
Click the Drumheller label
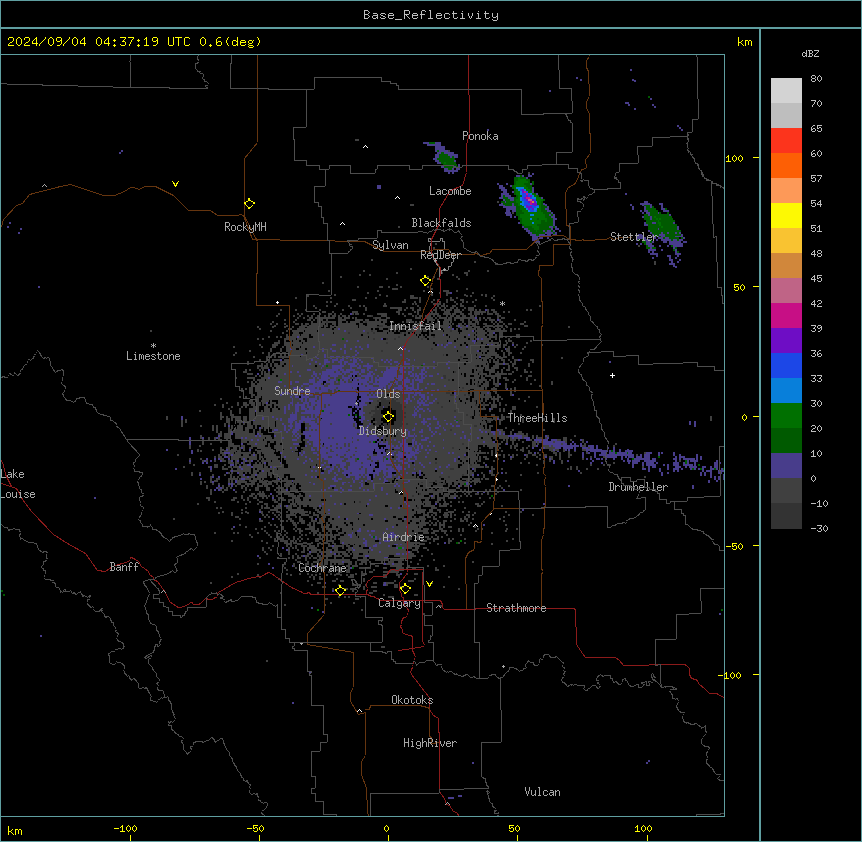click(x=638, y=487)
